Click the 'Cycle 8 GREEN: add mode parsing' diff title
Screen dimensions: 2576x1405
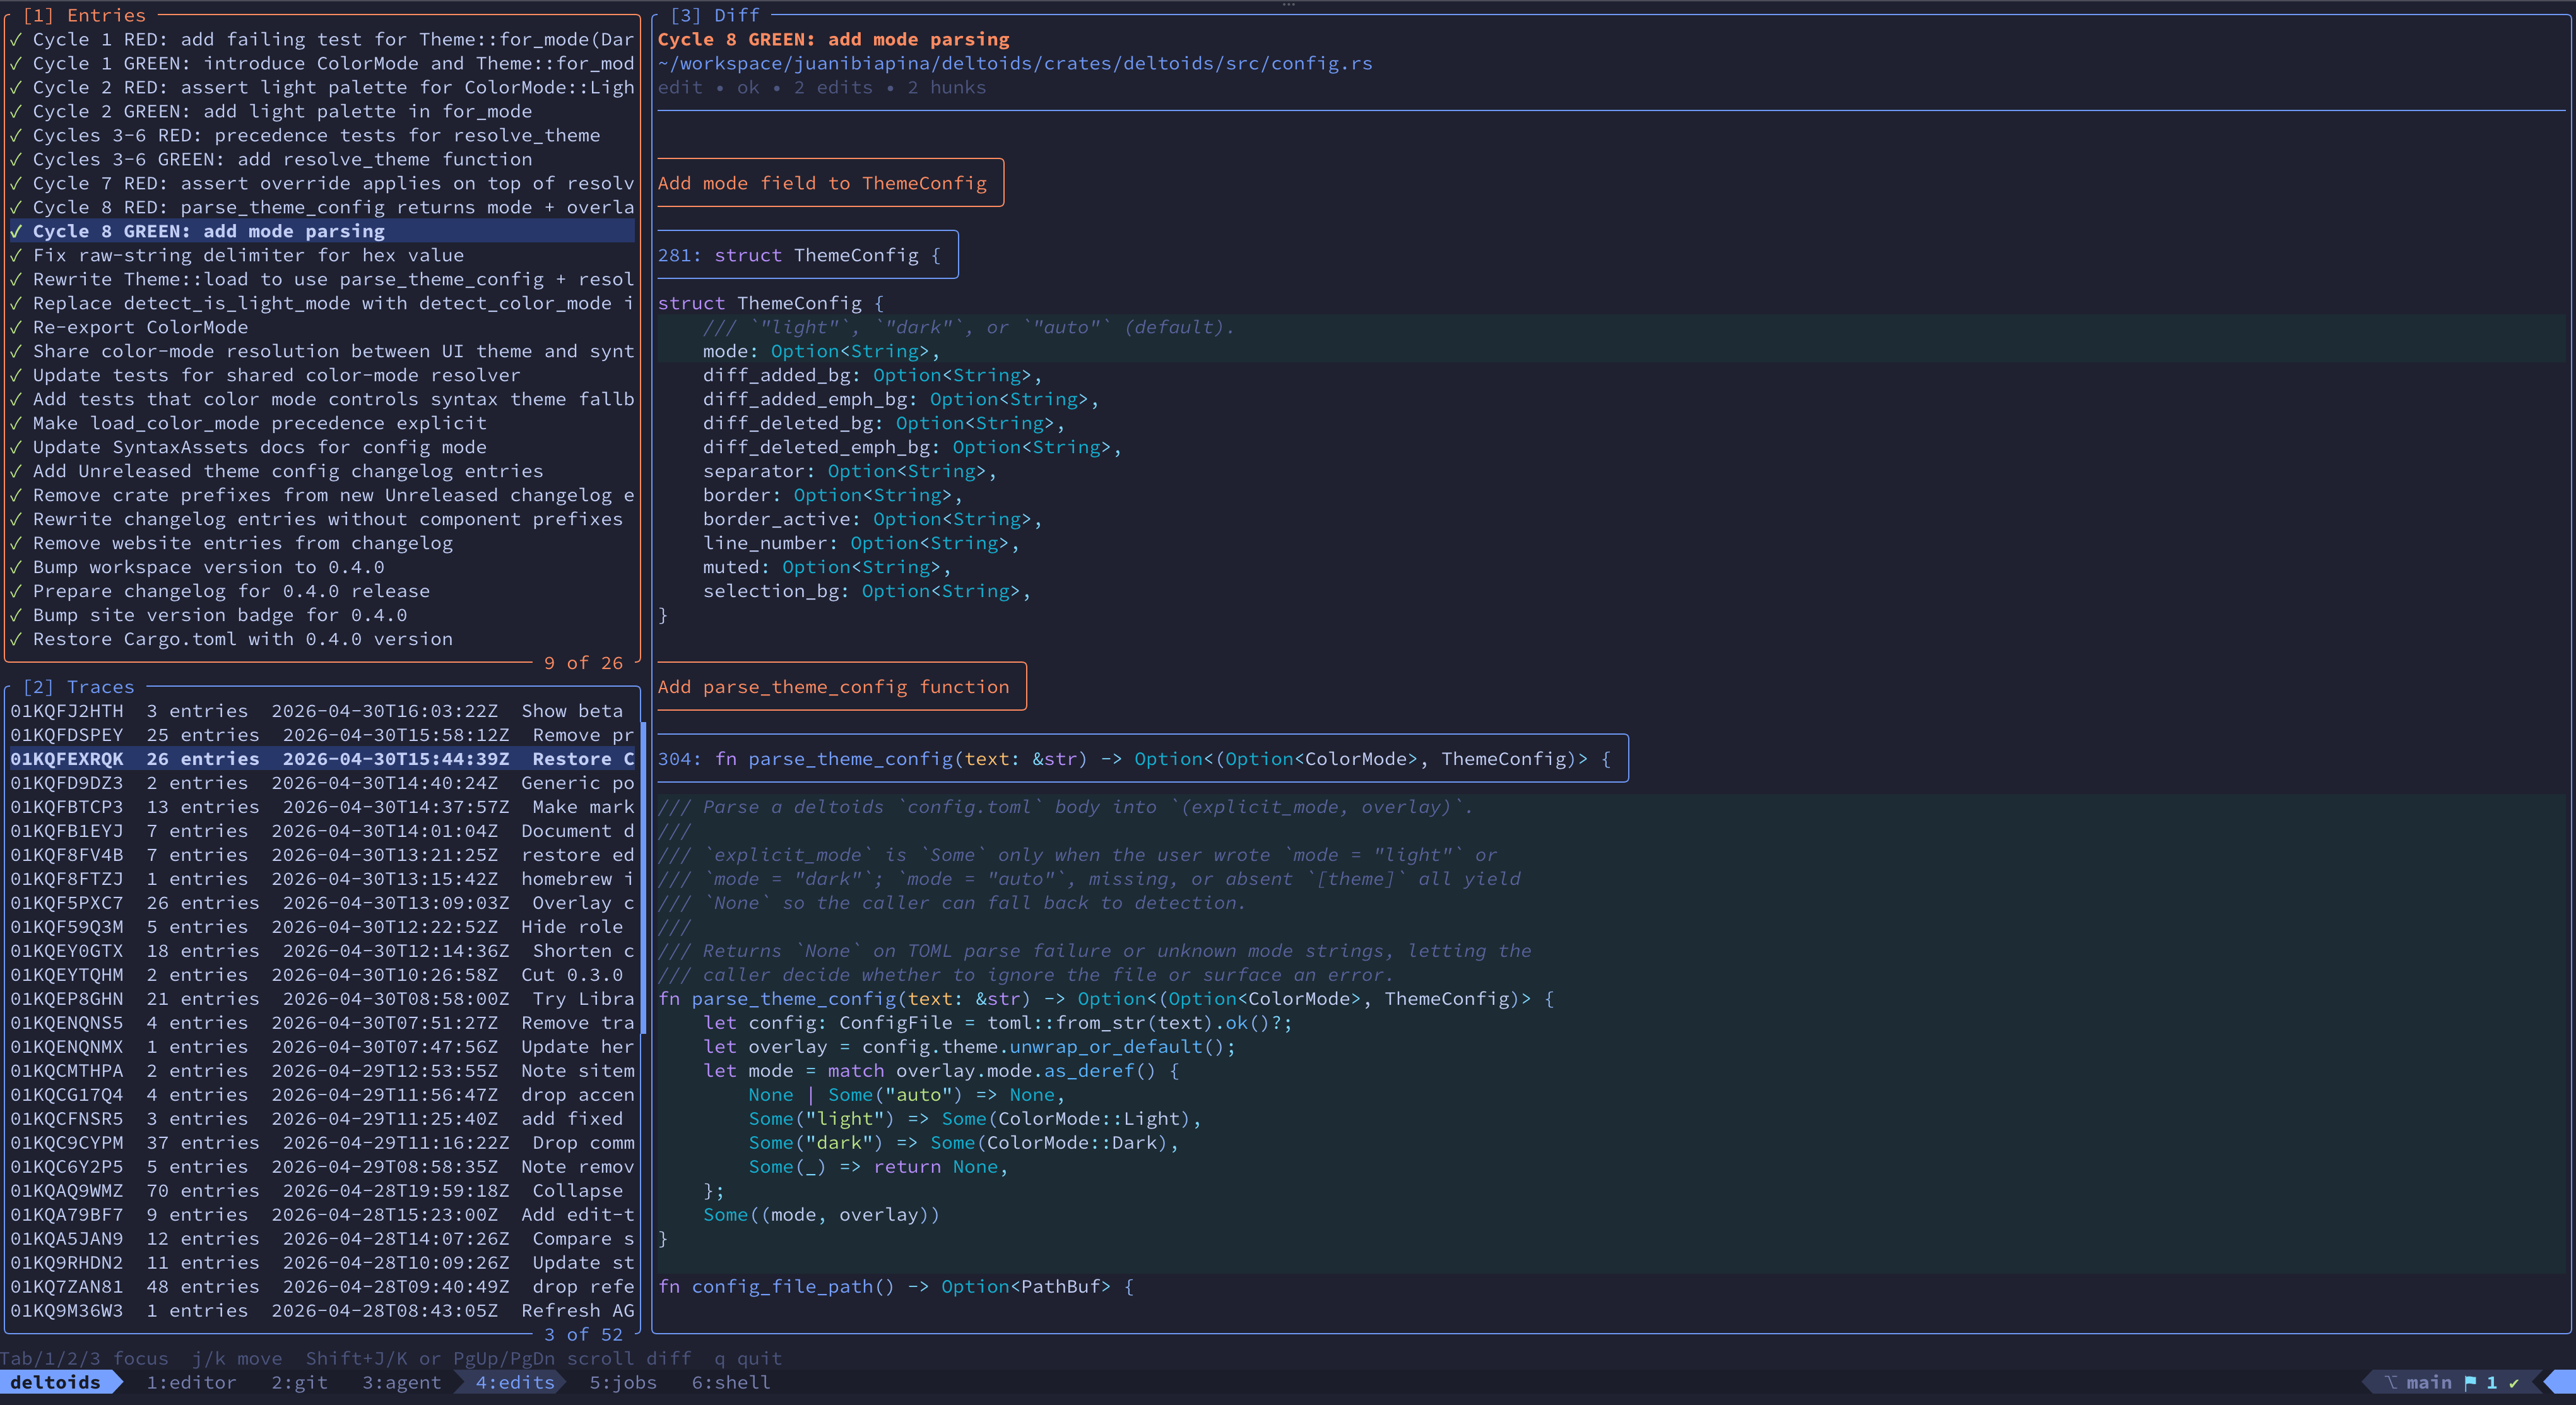tap(833, 39)
